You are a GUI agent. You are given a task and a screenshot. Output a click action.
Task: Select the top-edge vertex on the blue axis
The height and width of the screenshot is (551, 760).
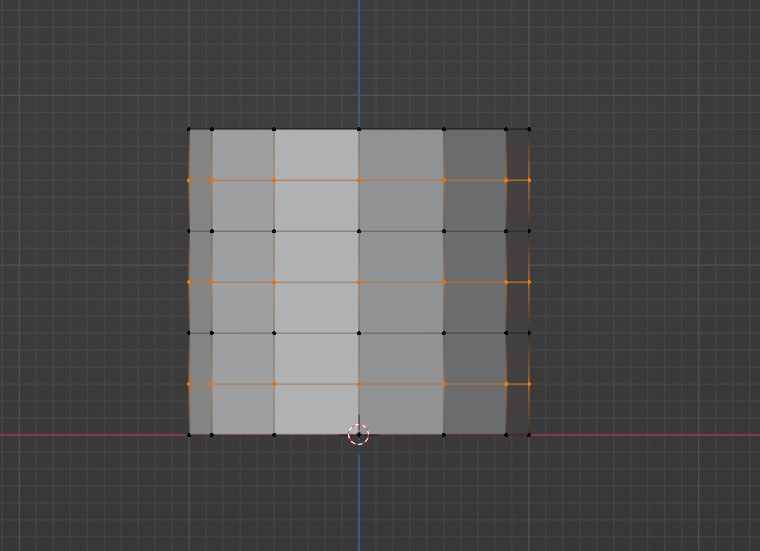359,129
